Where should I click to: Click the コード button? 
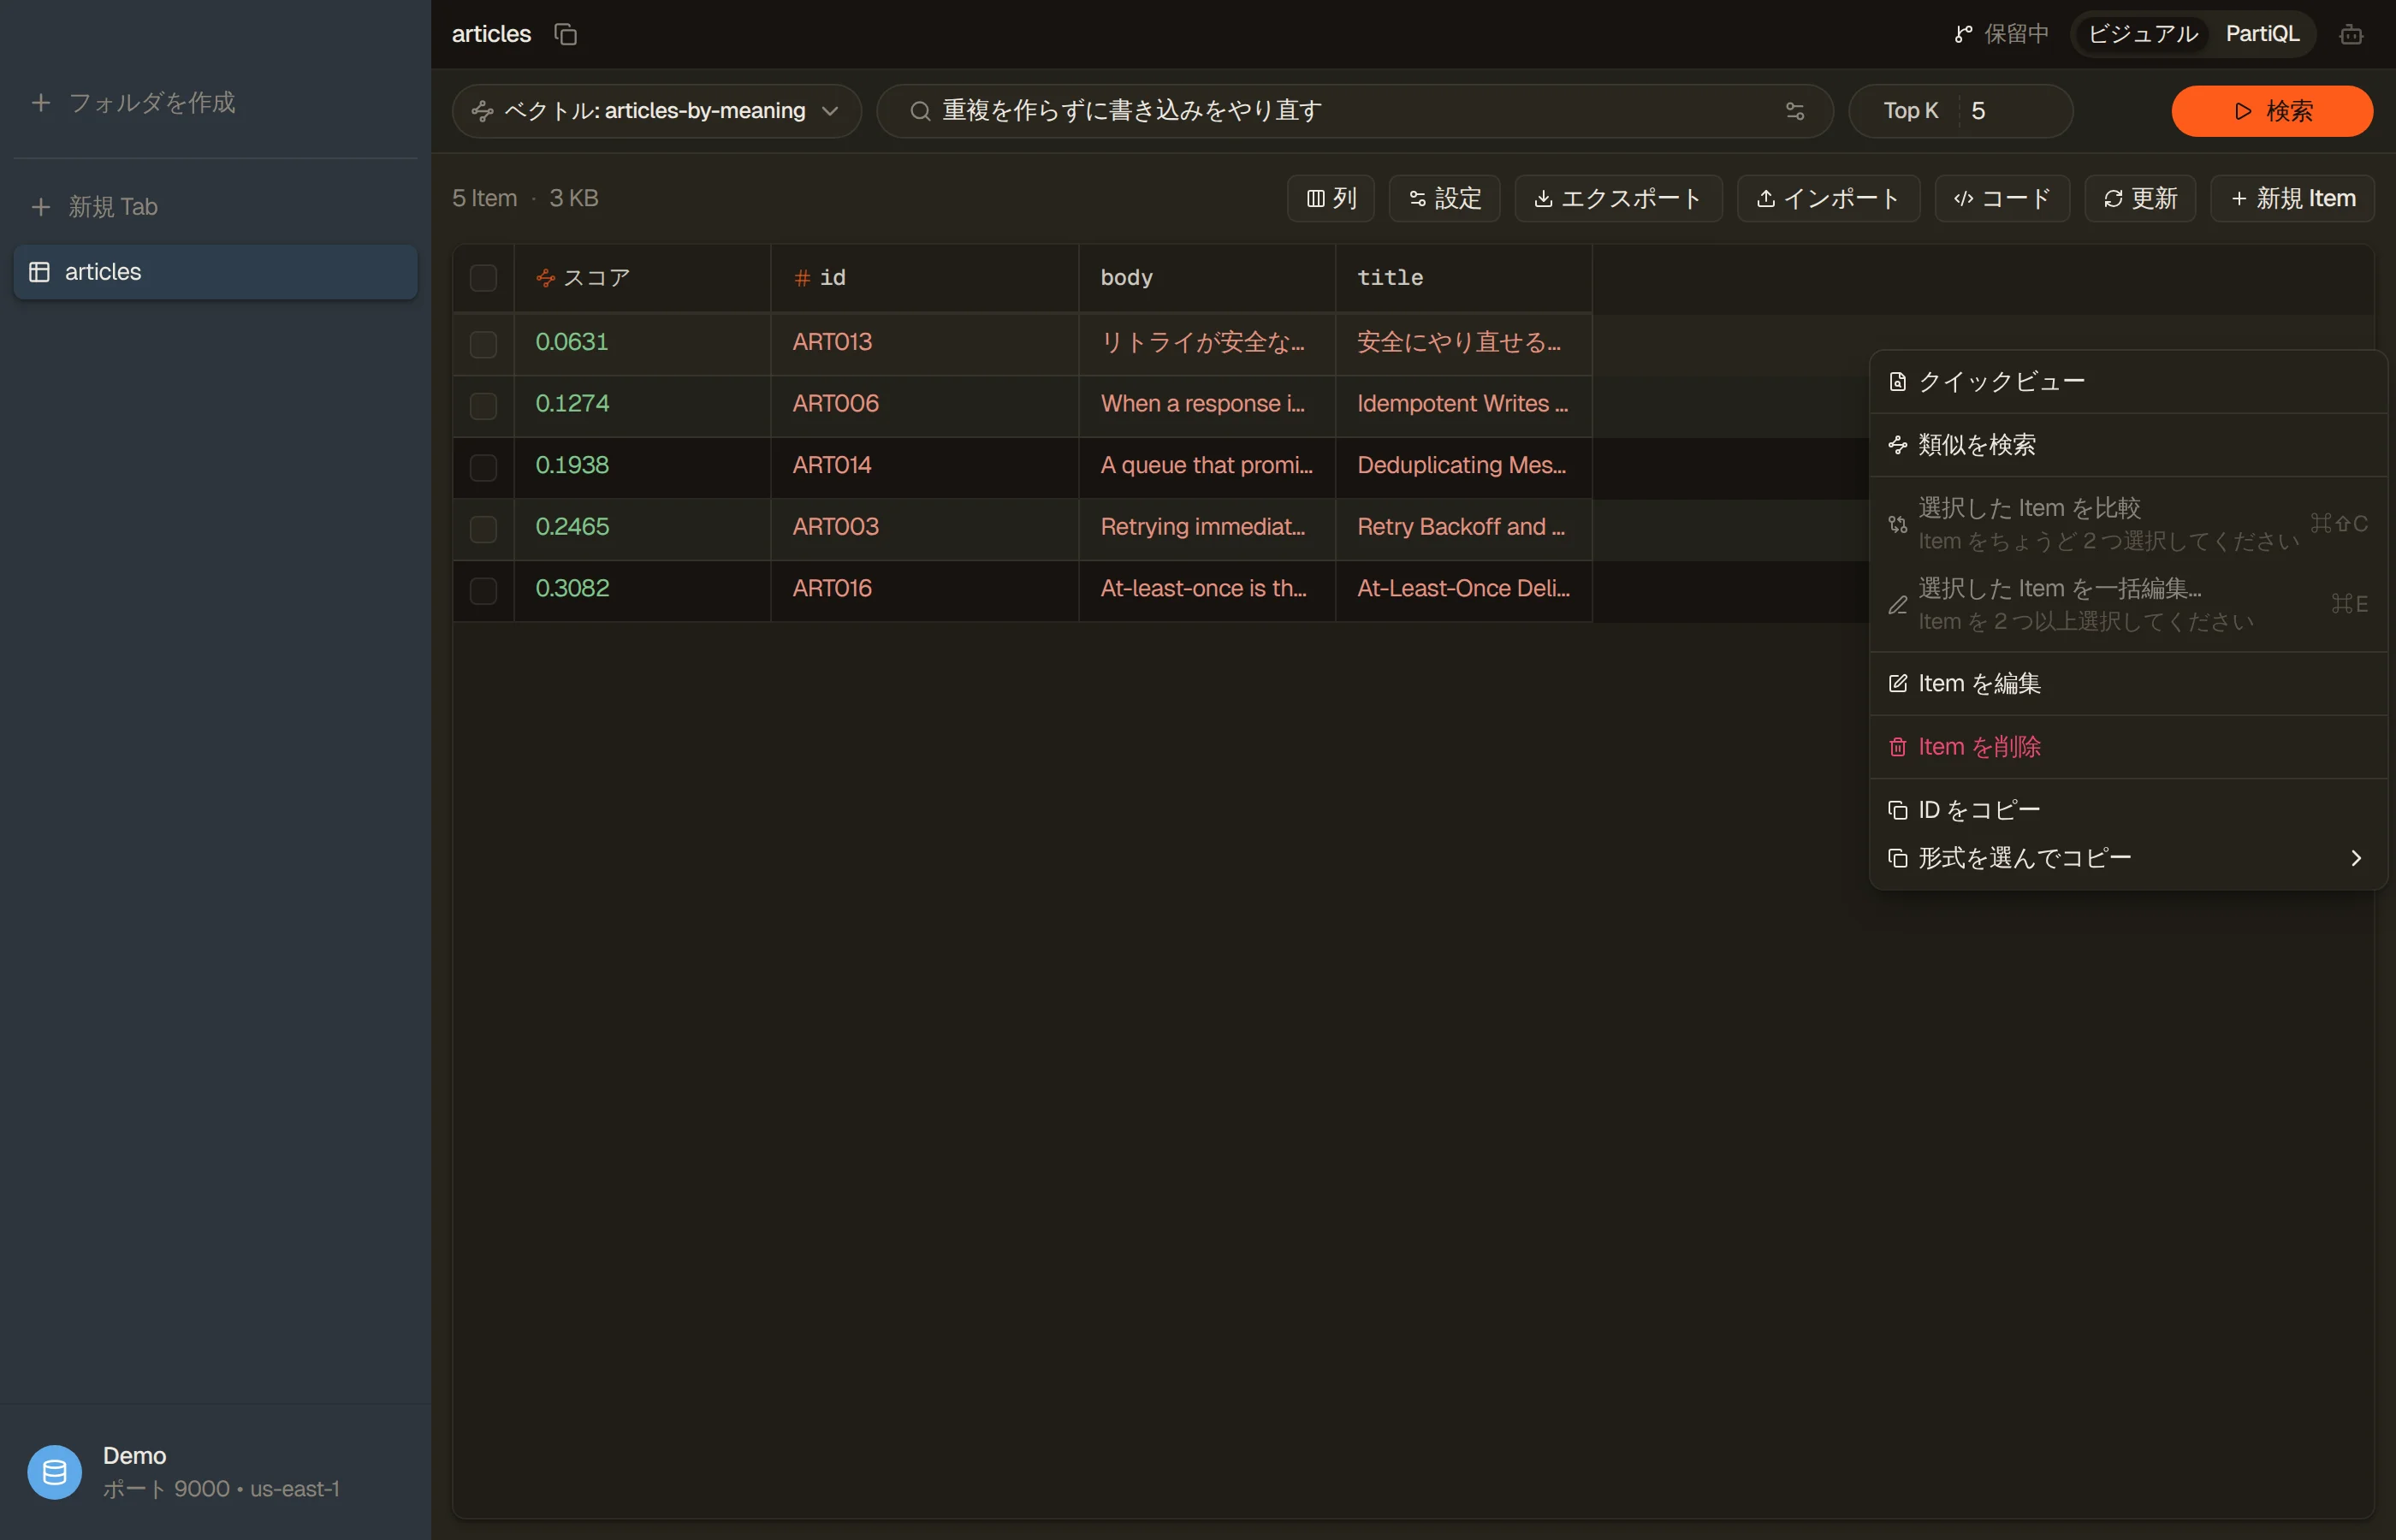tap(2002, 198)
